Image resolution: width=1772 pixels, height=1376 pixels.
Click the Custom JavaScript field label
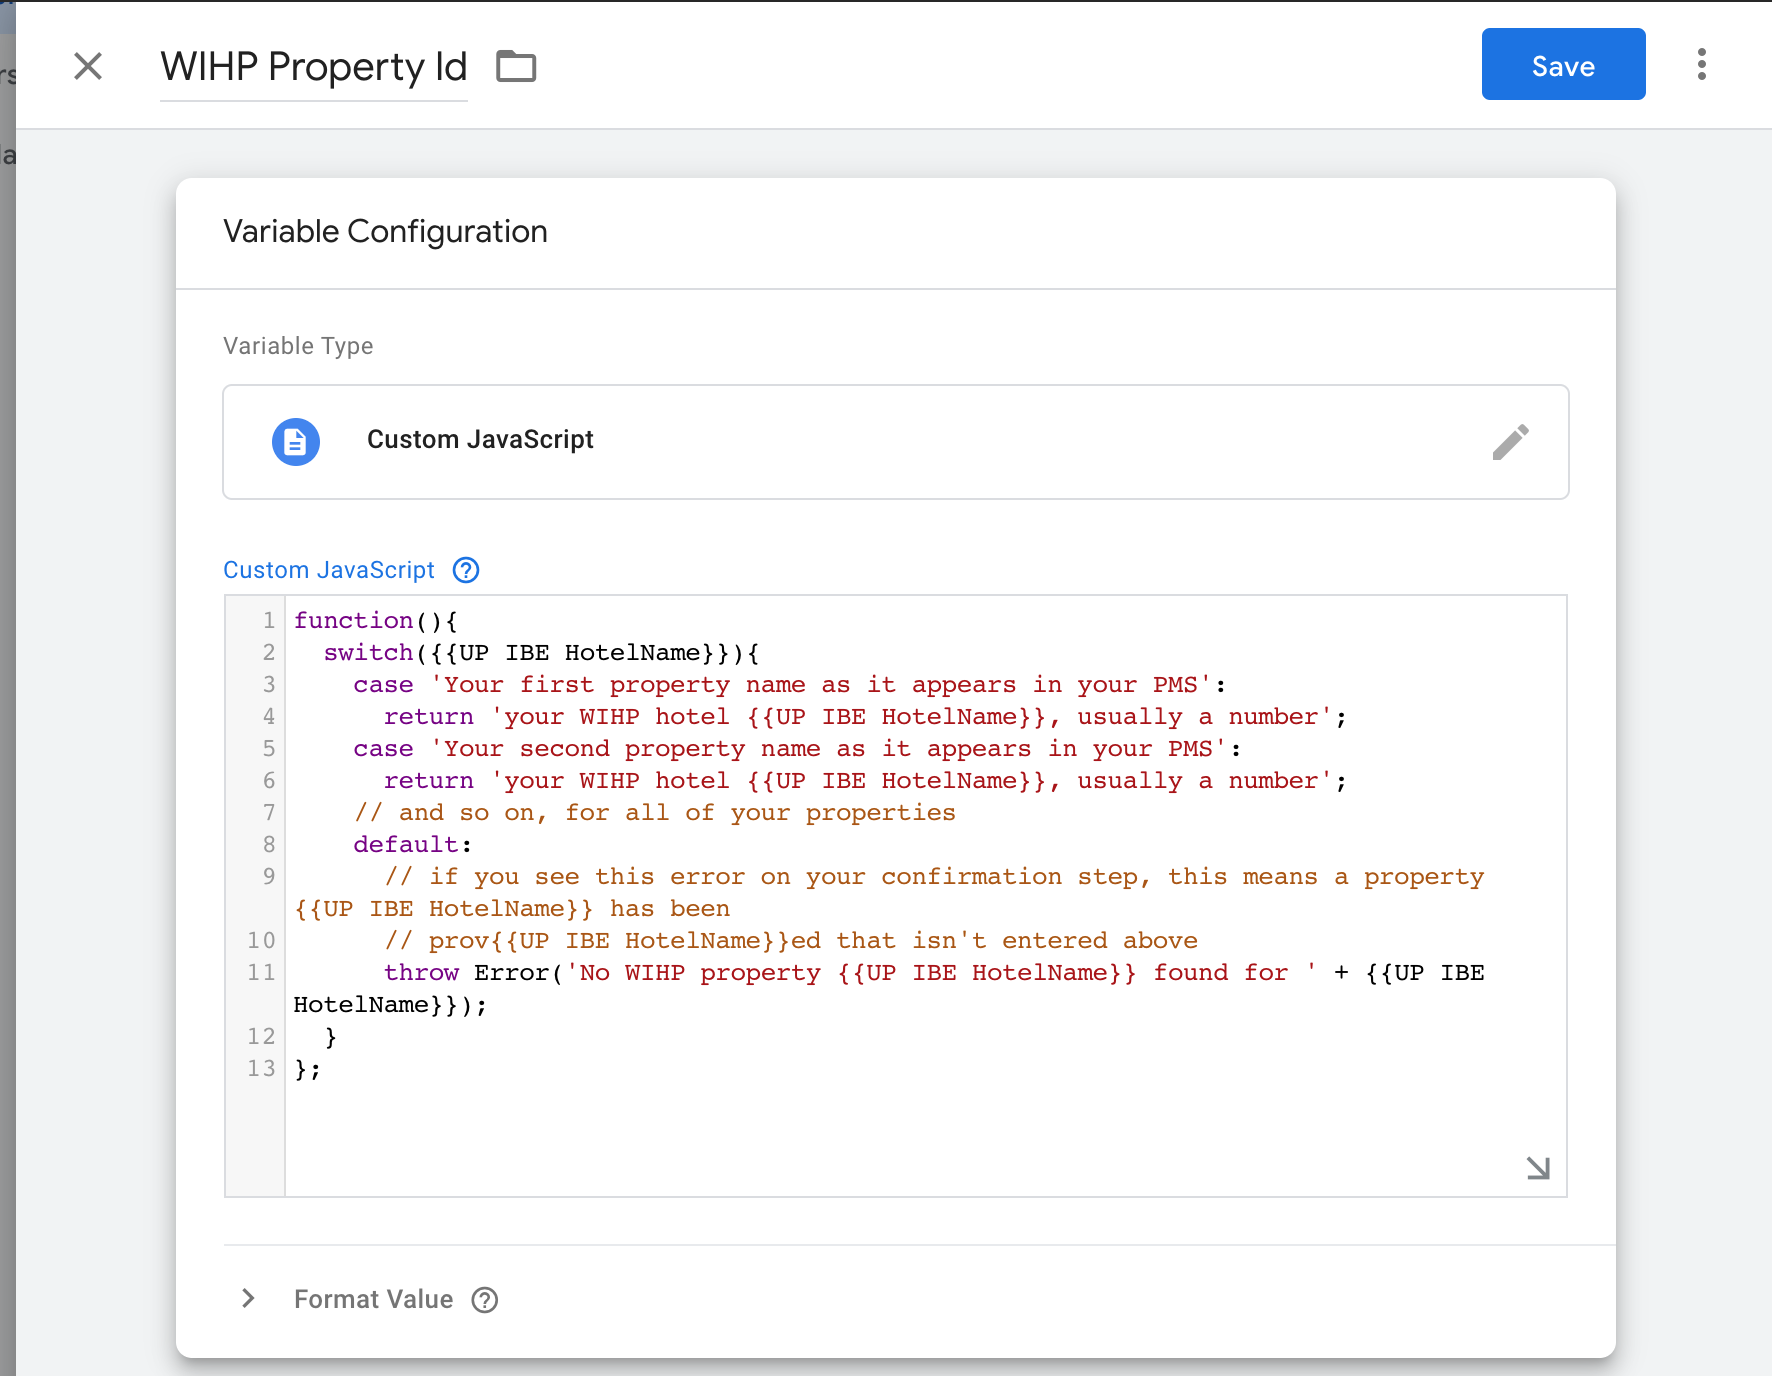point(329,570)
